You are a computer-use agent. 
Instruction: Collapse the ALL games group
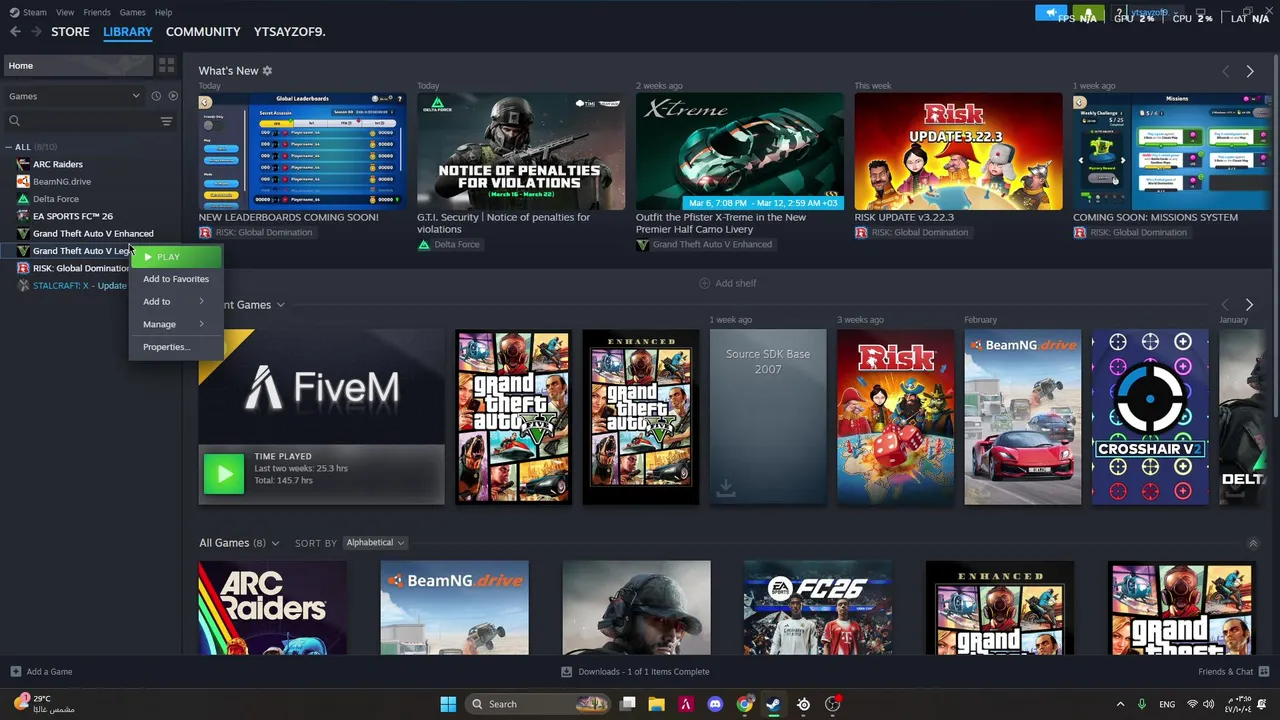[x=9, y=147]
